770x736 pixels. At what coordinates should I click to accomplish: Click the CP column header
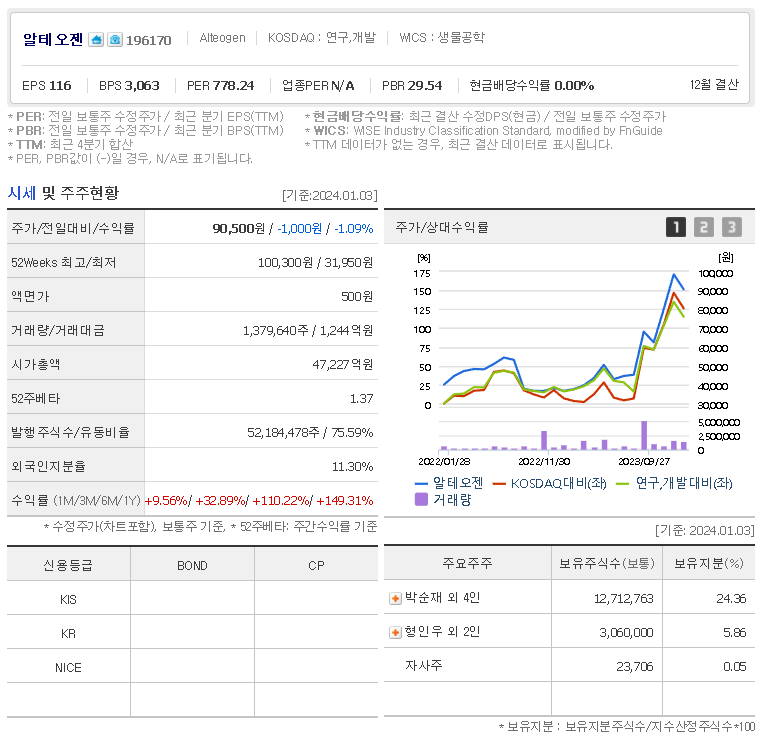point(316,566)
